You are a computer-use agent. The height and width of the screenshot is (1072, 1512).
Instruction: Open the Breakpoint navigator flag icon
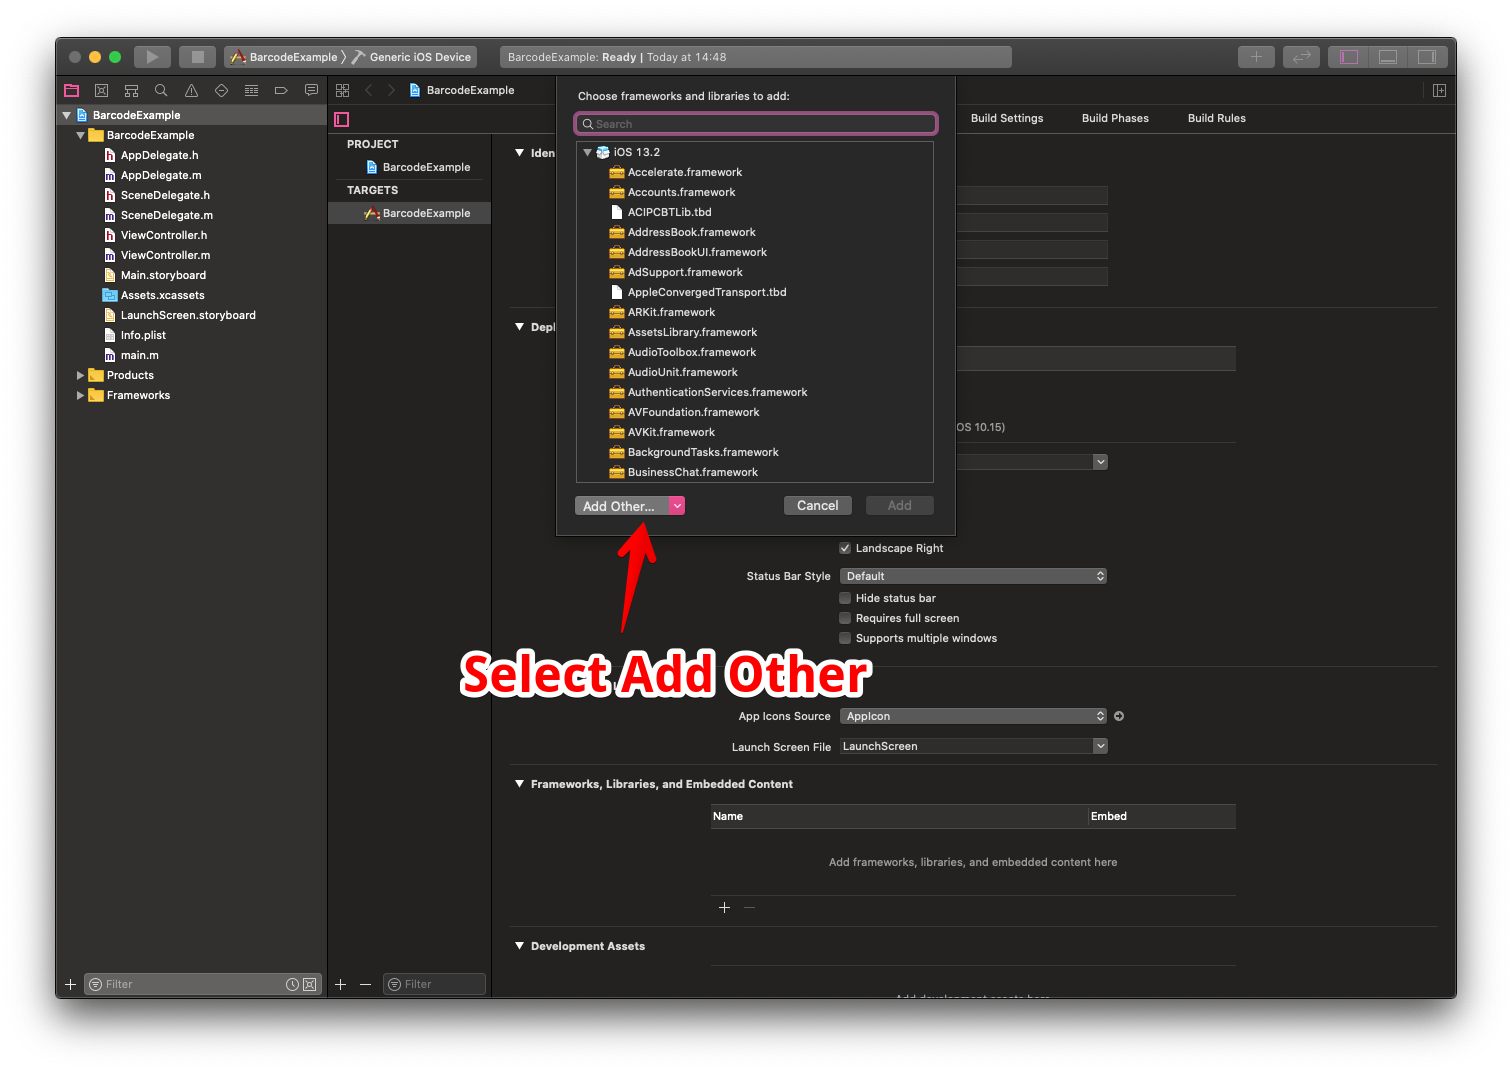tap(281, 90)
